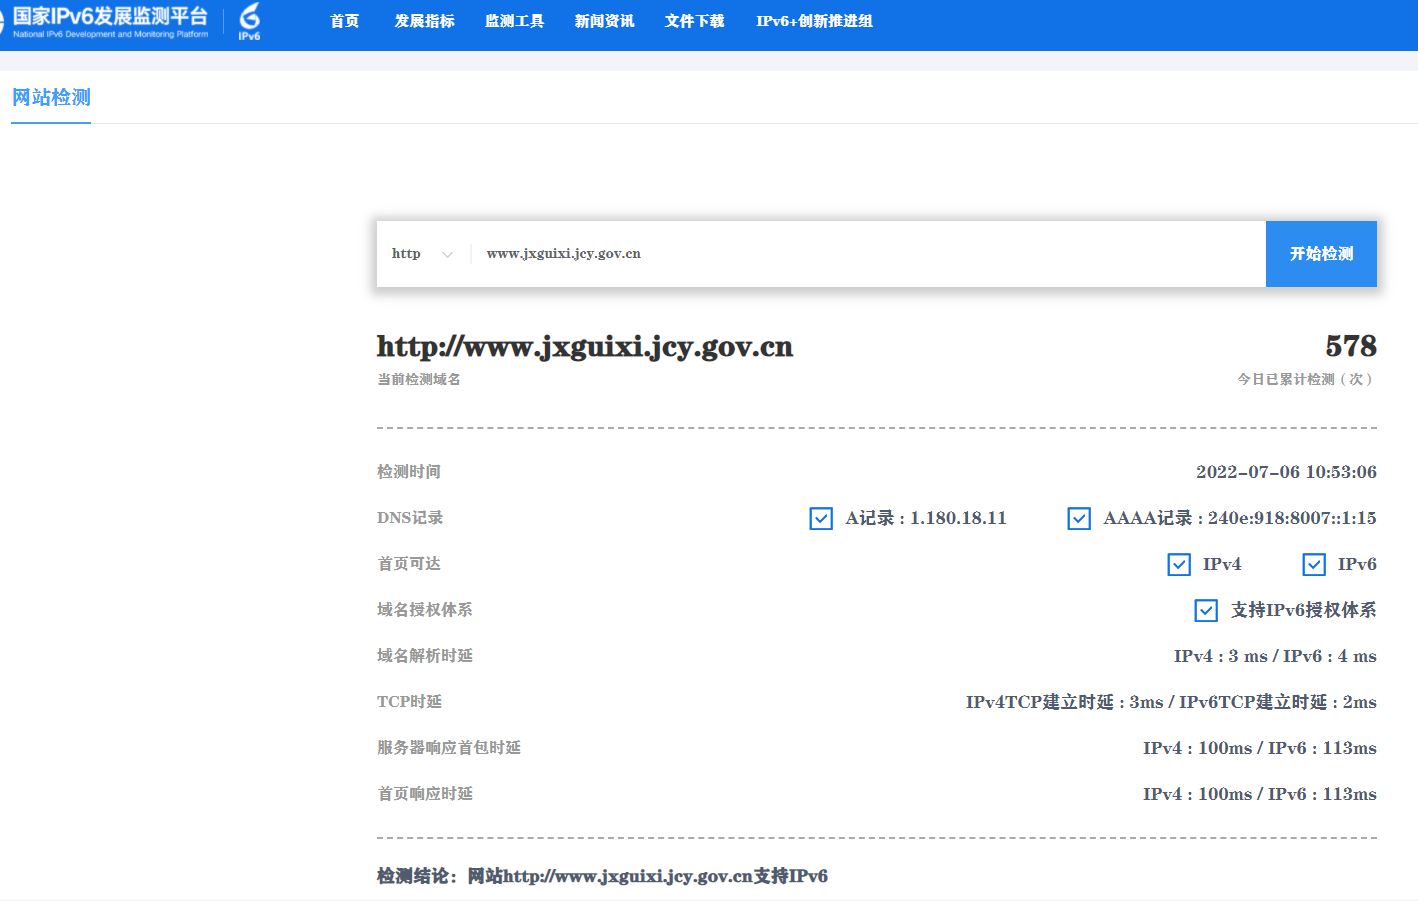Screen dimensions: 1418x901
Task: Open the 文件下载 menu item
Action: [x=694, y=21]
